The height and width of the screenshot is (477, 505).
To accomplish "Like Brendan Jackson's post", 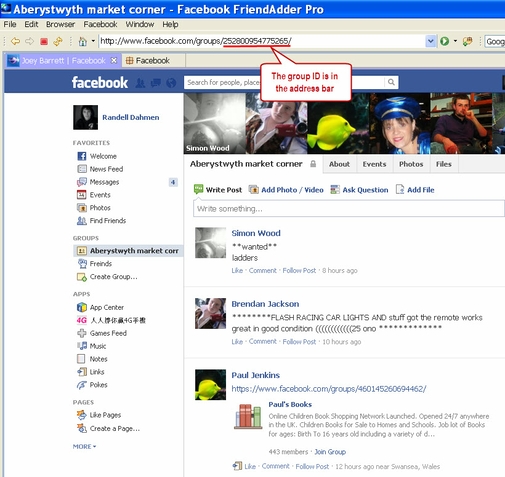I will [x=237, y=342].
